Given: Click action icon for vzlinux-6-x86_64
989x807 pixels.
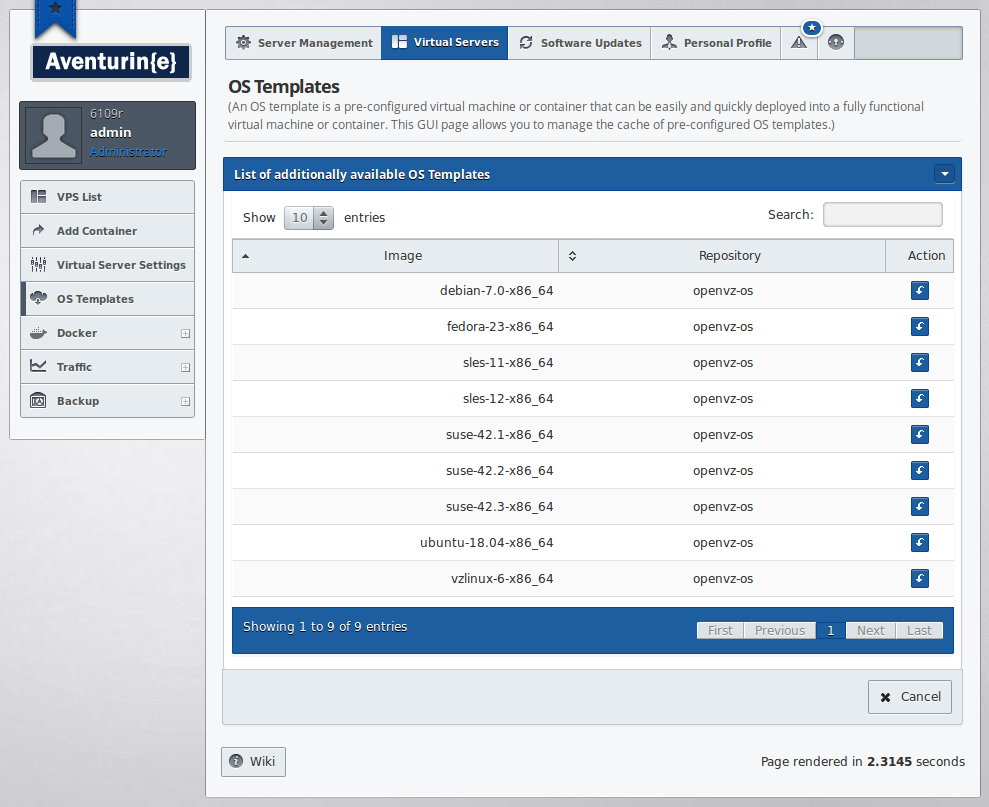Looking at the screenshot, I should [x=920, y=579].
